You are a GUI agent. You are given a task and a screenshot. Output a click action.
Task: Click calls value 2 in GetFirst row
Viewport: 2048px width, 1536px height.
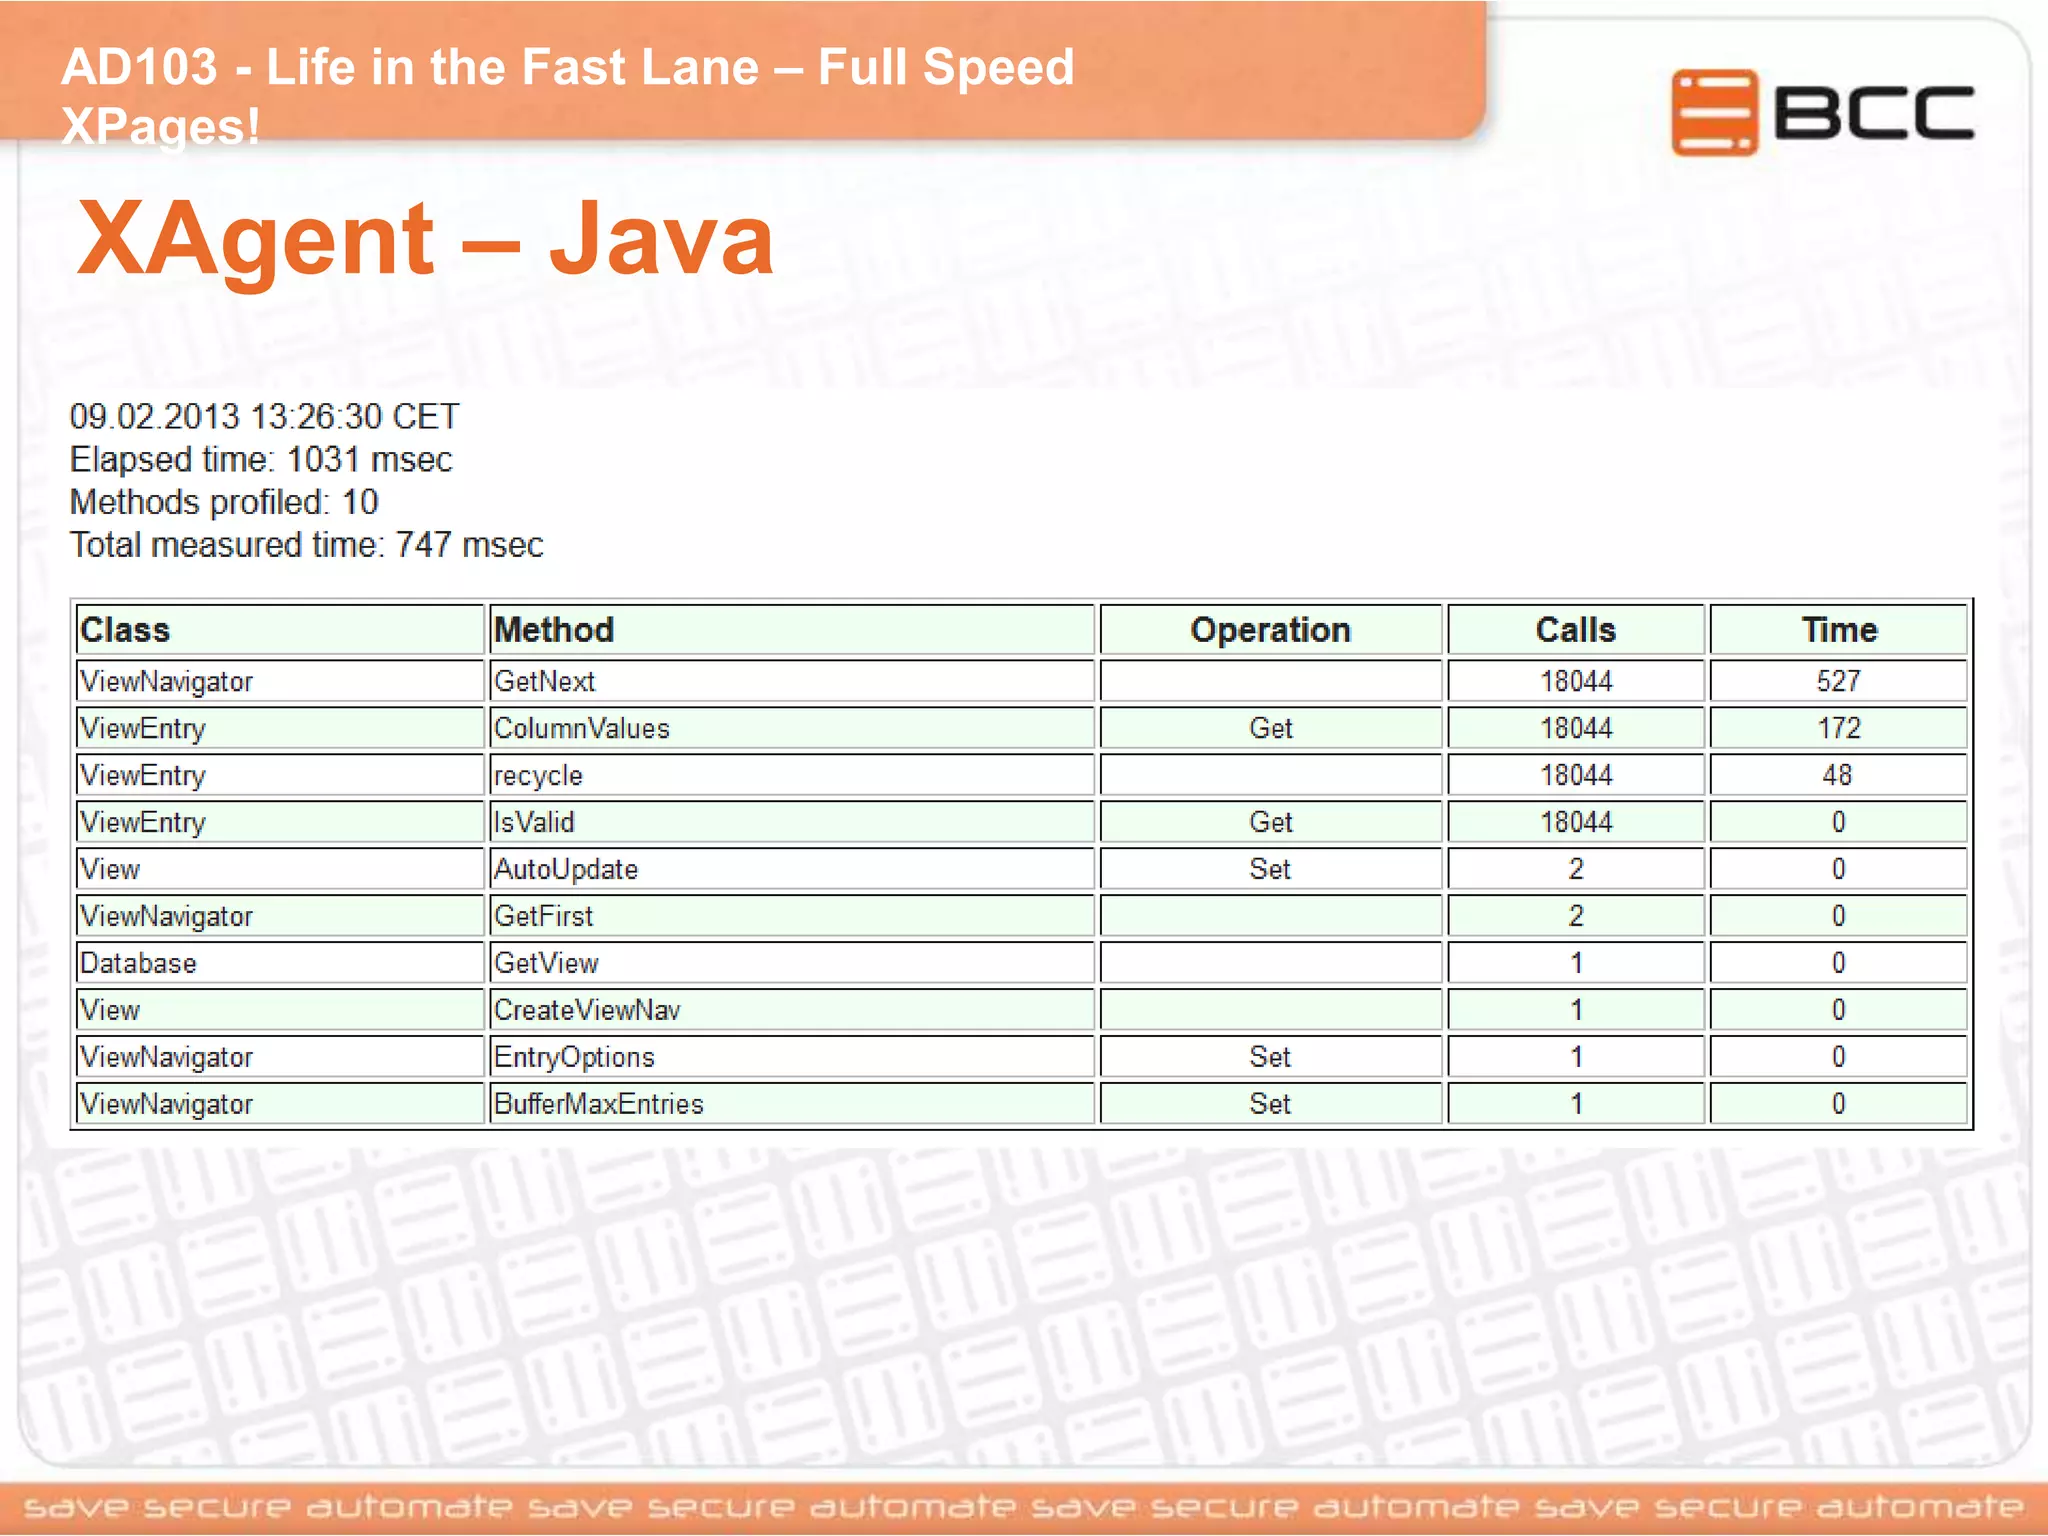coord(1575,916)
